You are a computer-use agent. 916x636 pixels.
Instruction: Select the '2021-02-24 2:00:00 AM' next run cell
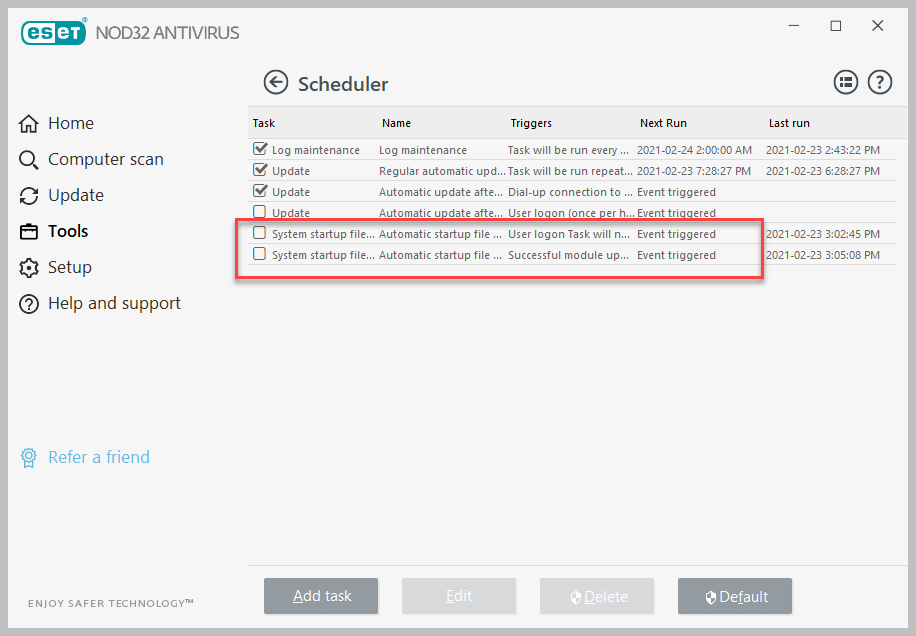point(694,150)
